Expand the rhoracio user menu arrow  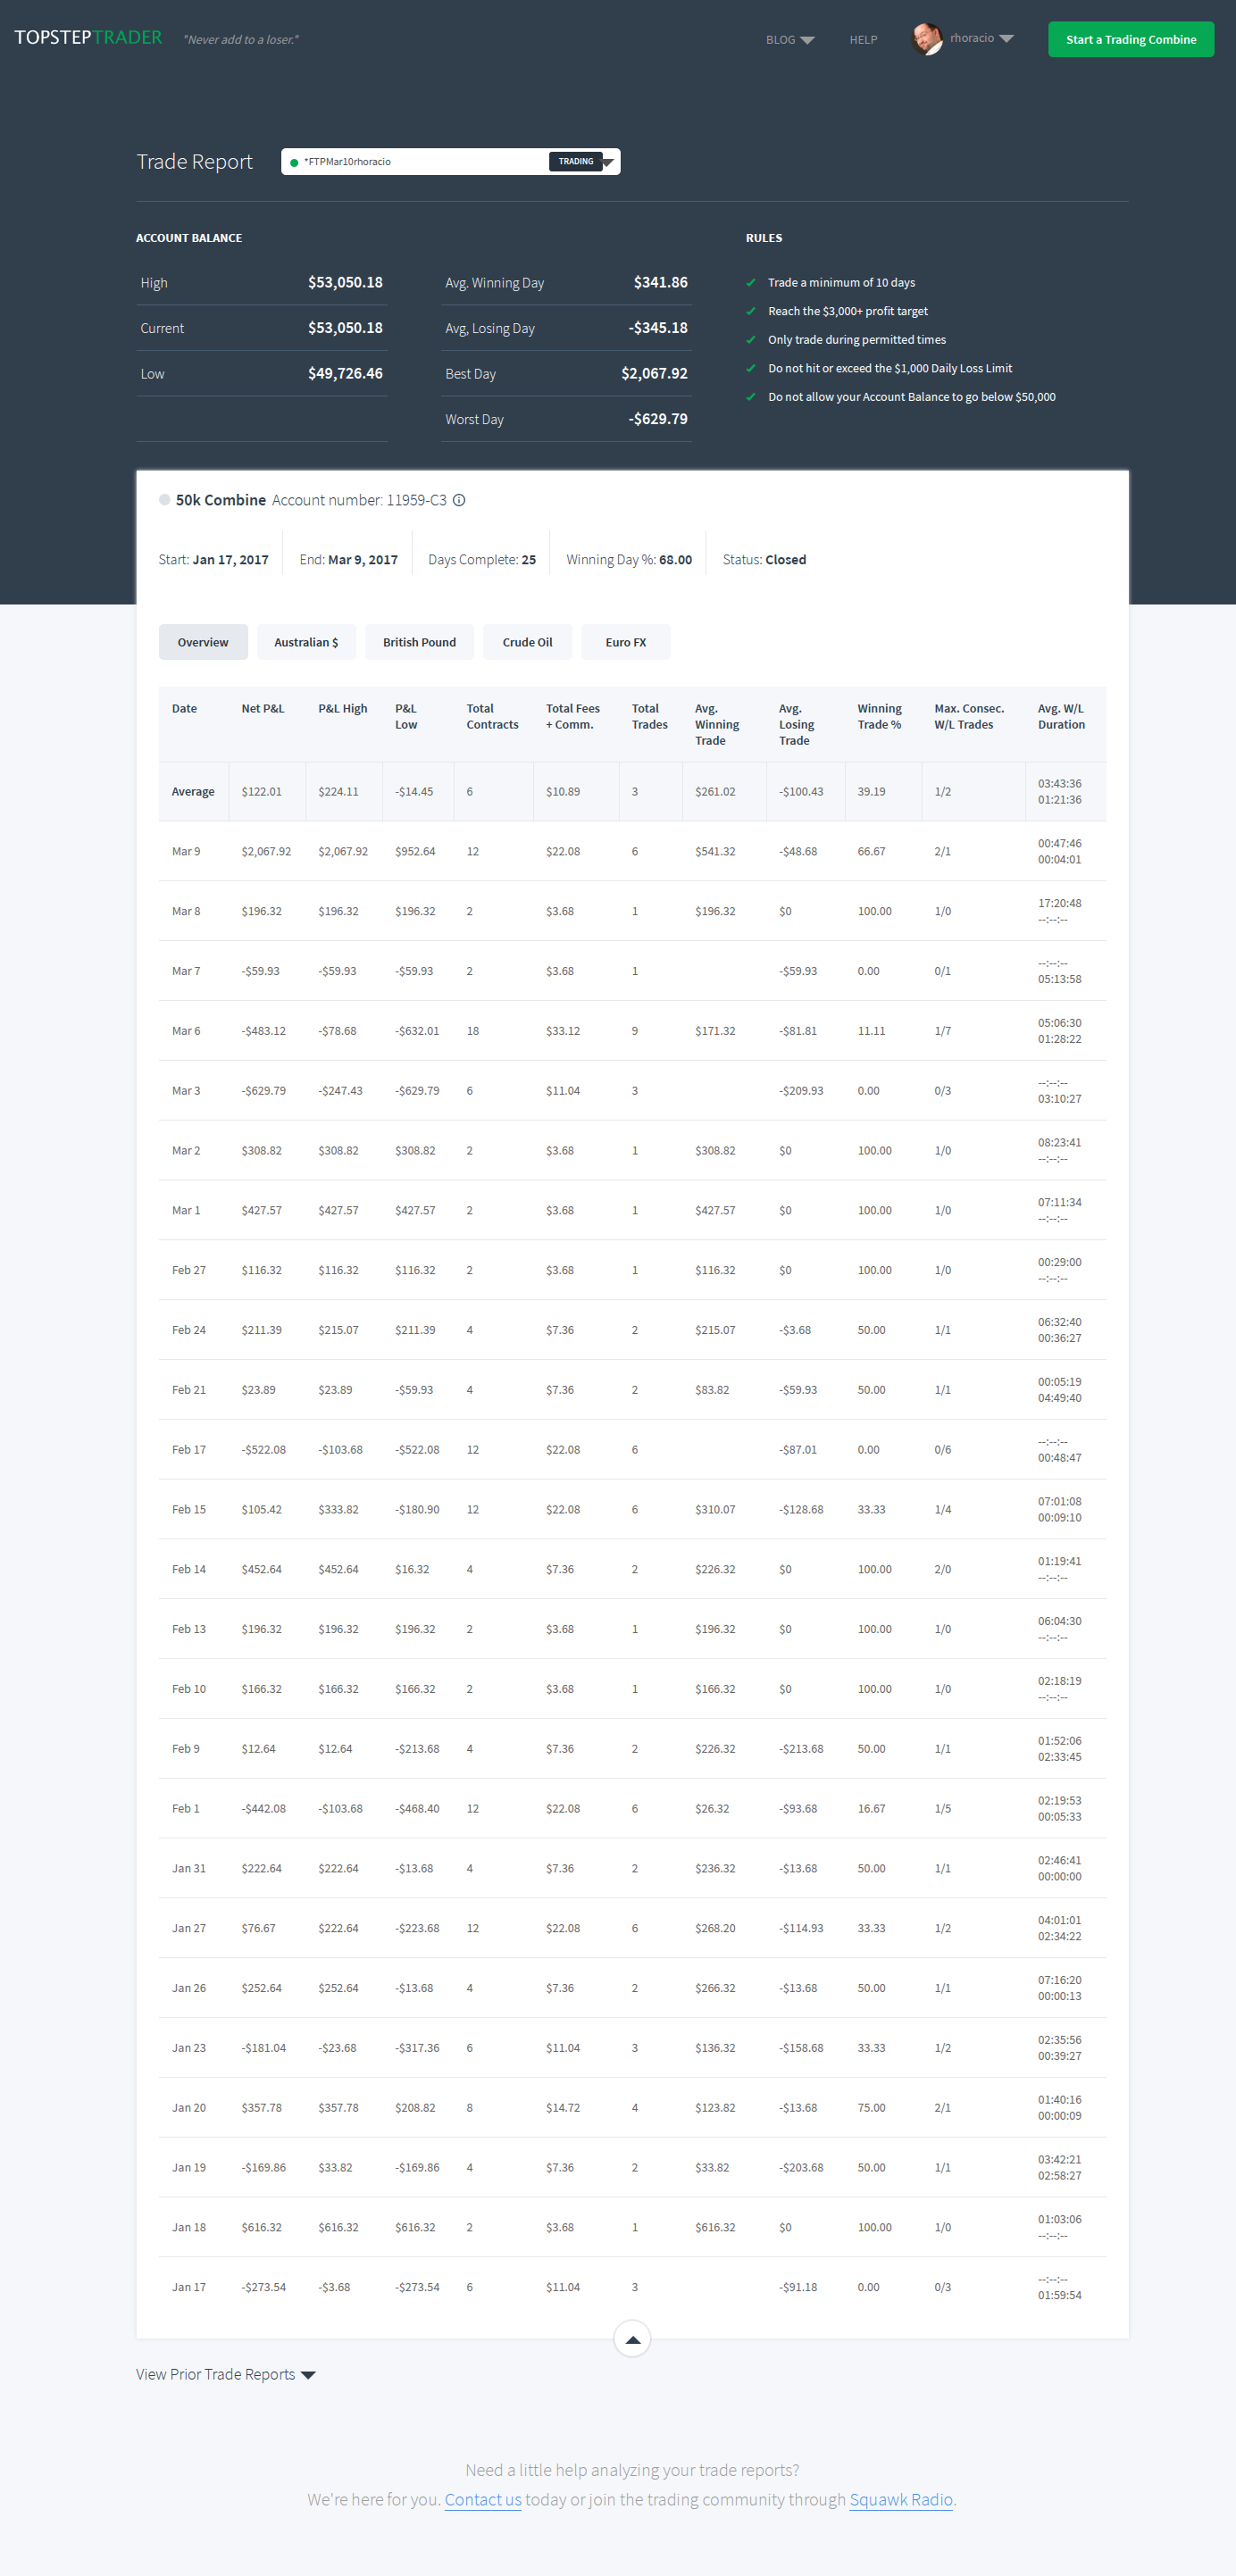[x=1006, y=39]
